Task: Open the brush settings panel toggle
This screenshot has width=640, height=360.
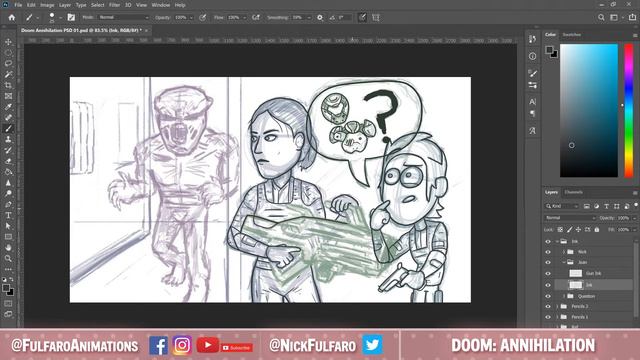Action: pos(71,18)
